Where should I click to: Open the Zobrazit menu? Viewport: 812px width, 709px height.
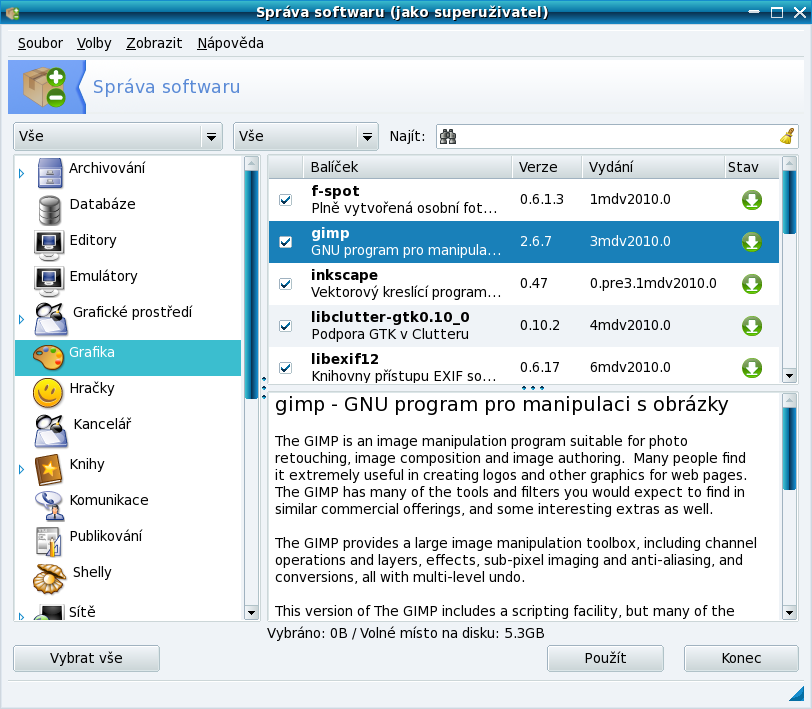pyautogui.click(x=154, y=43)
